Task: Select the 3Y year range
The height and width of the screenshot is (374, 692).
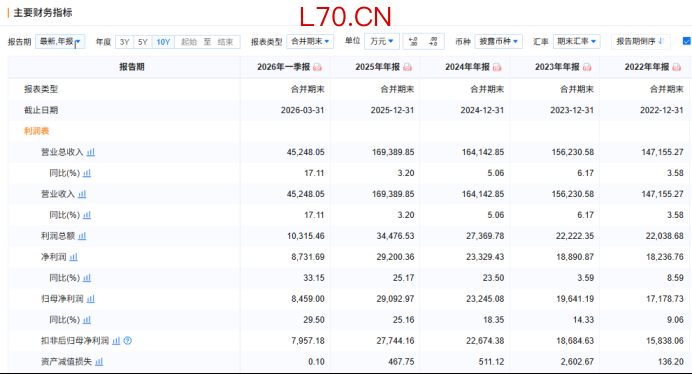Action: [124, 42]
